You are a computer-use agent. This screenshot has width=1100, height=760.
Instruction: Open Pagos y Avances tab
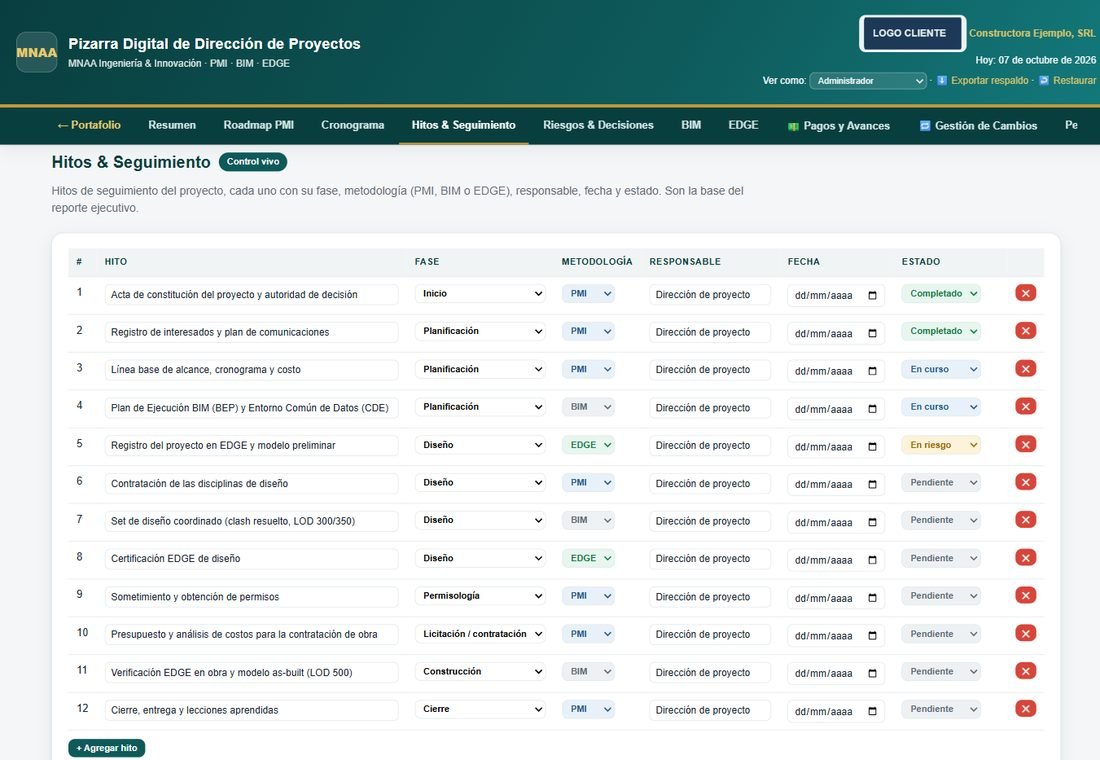click(839, 126)
